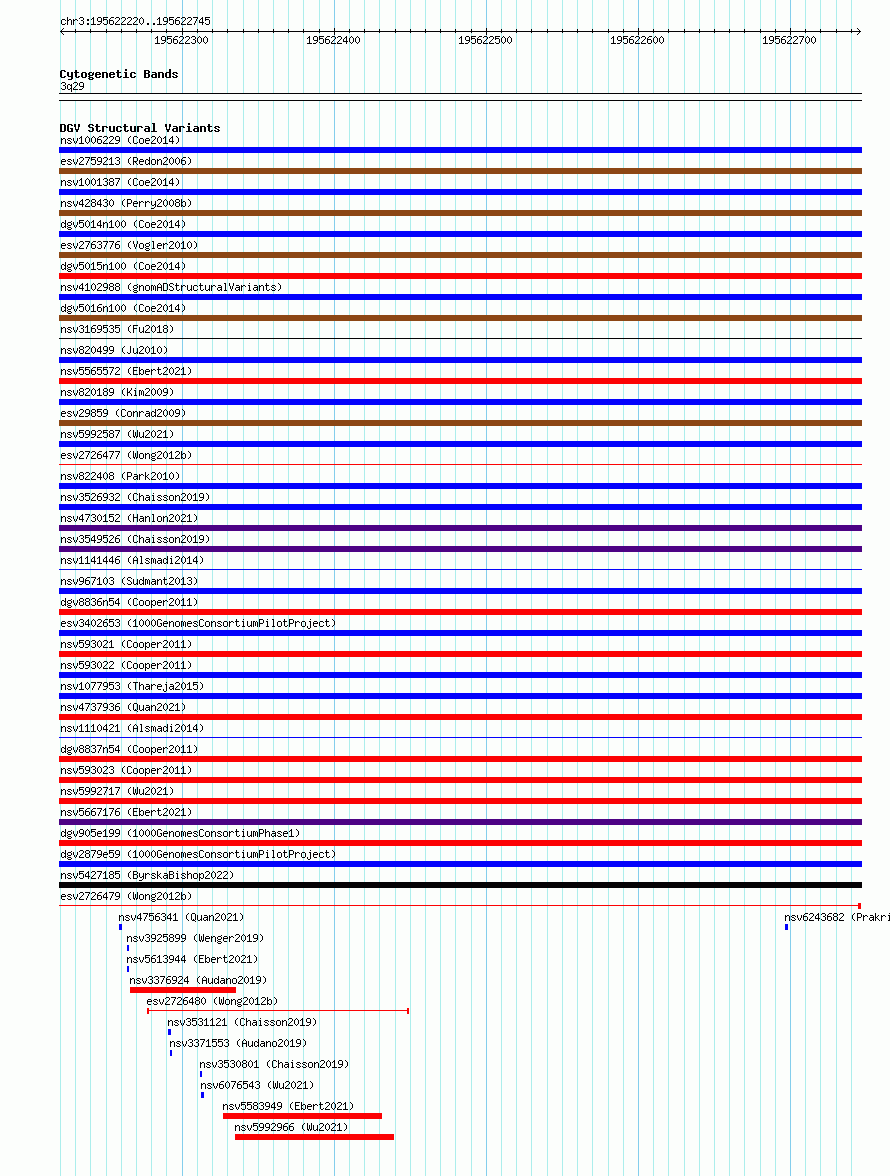890x1176 pixels.
Task: Click the nsv593021 (Cooper2011) label
Action: pos(126,644)
